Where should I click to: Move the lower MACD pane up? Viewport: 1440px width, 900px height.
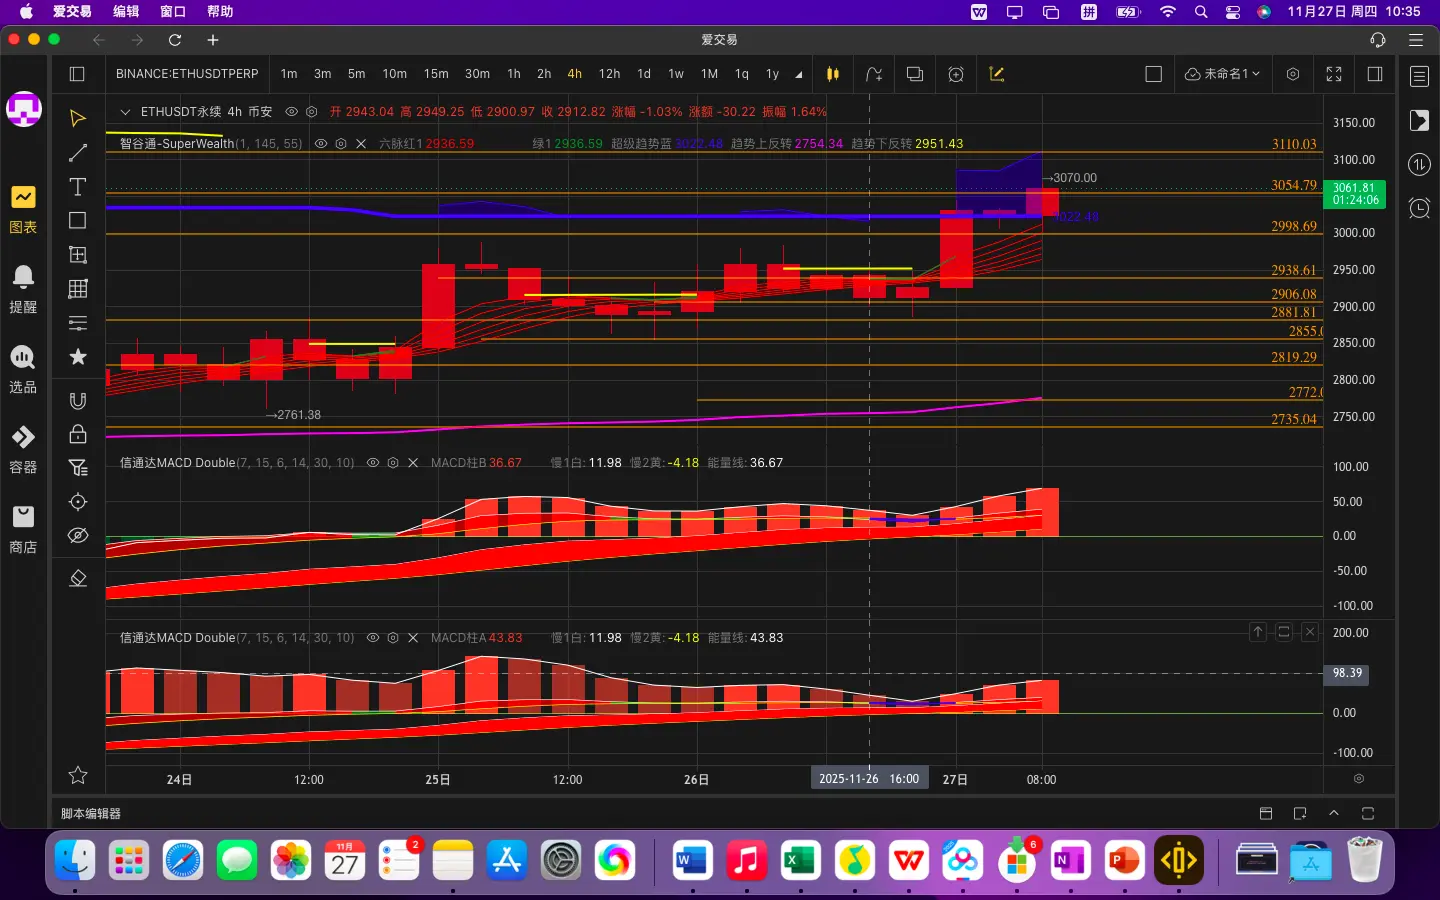click(x=1258, y=632)
